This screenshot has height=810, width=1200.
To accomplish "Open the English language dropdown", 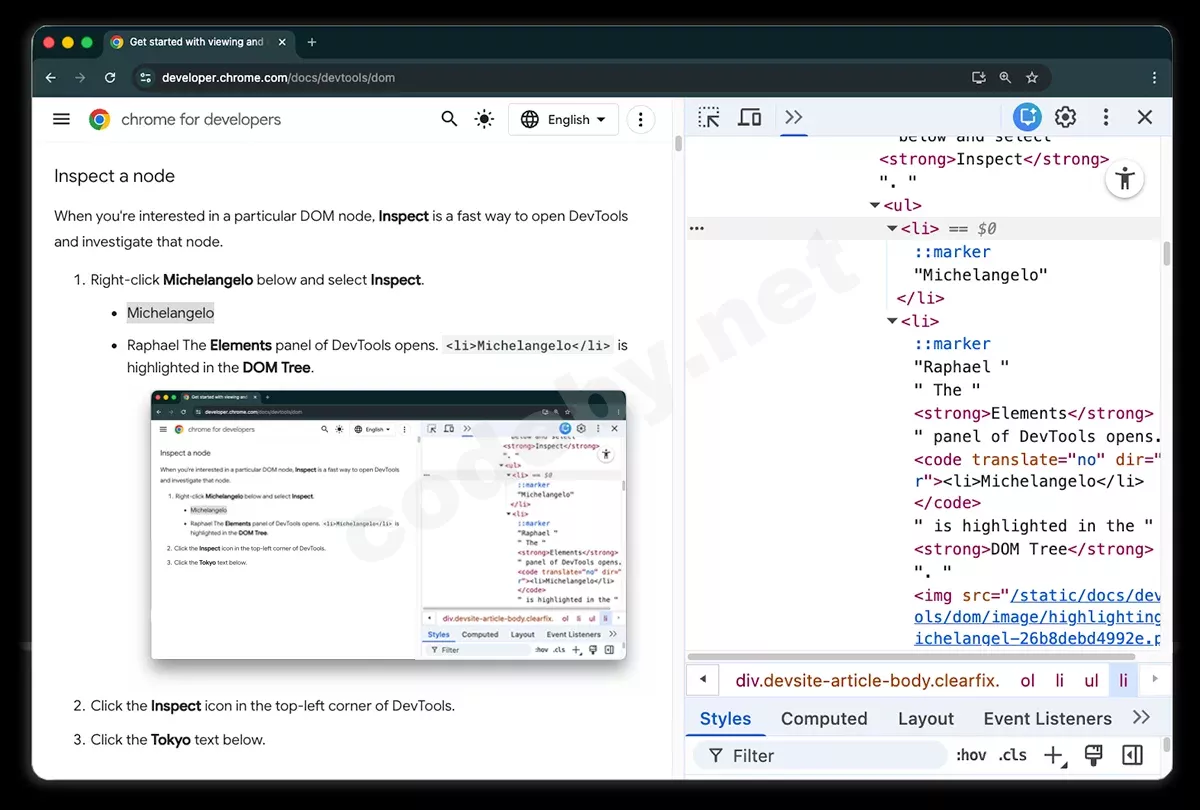I will click(563, 119).
